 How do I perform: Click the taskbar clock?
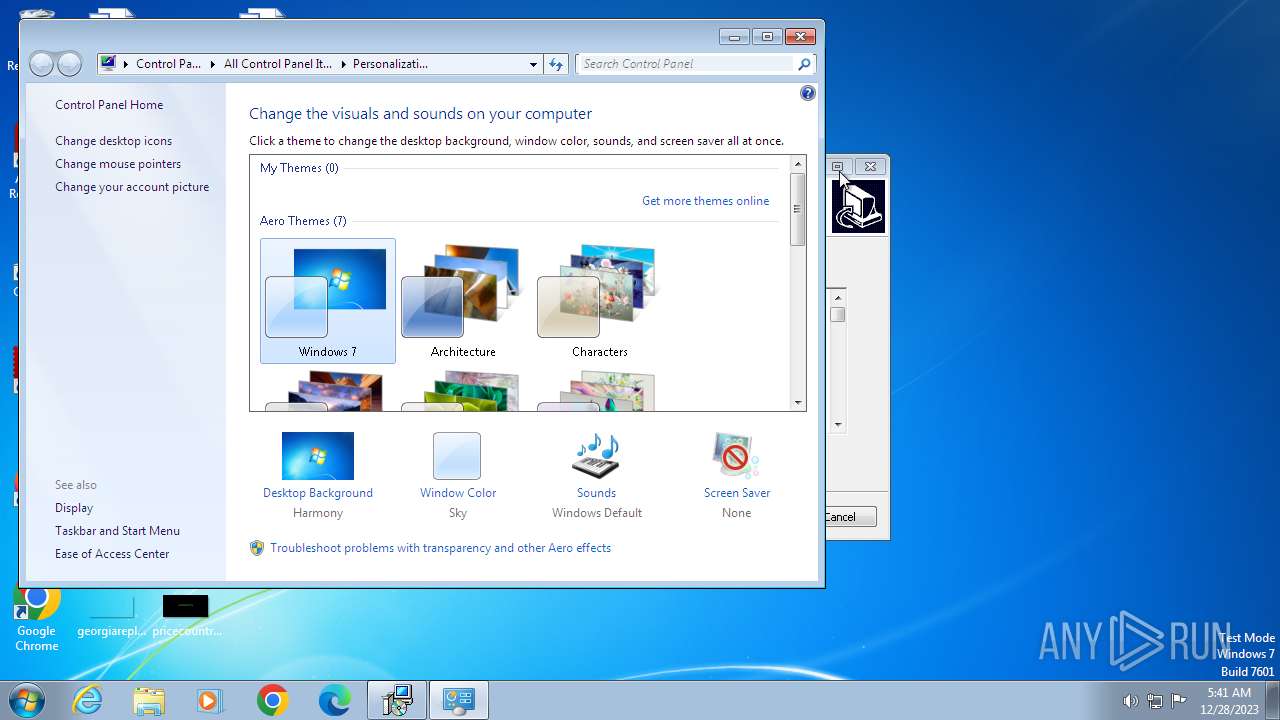point(1229,701)
